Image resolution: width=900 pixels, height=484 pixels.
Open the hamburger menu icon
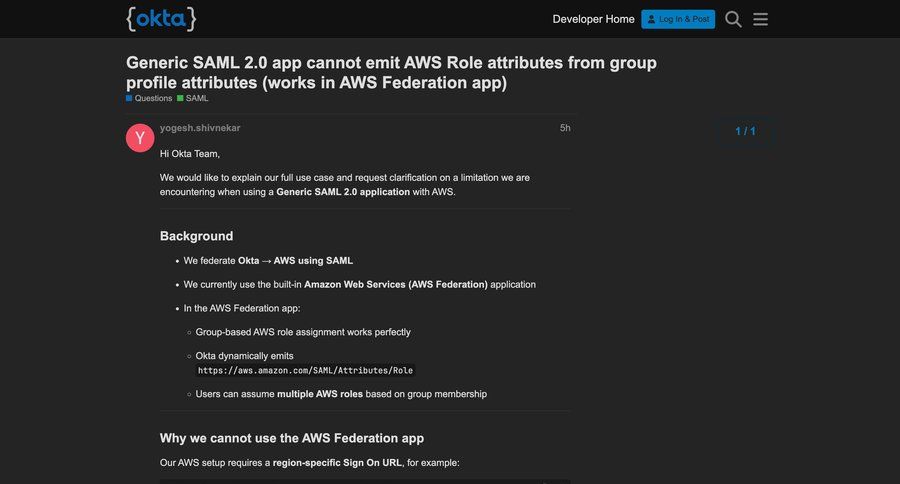(760, 19)
